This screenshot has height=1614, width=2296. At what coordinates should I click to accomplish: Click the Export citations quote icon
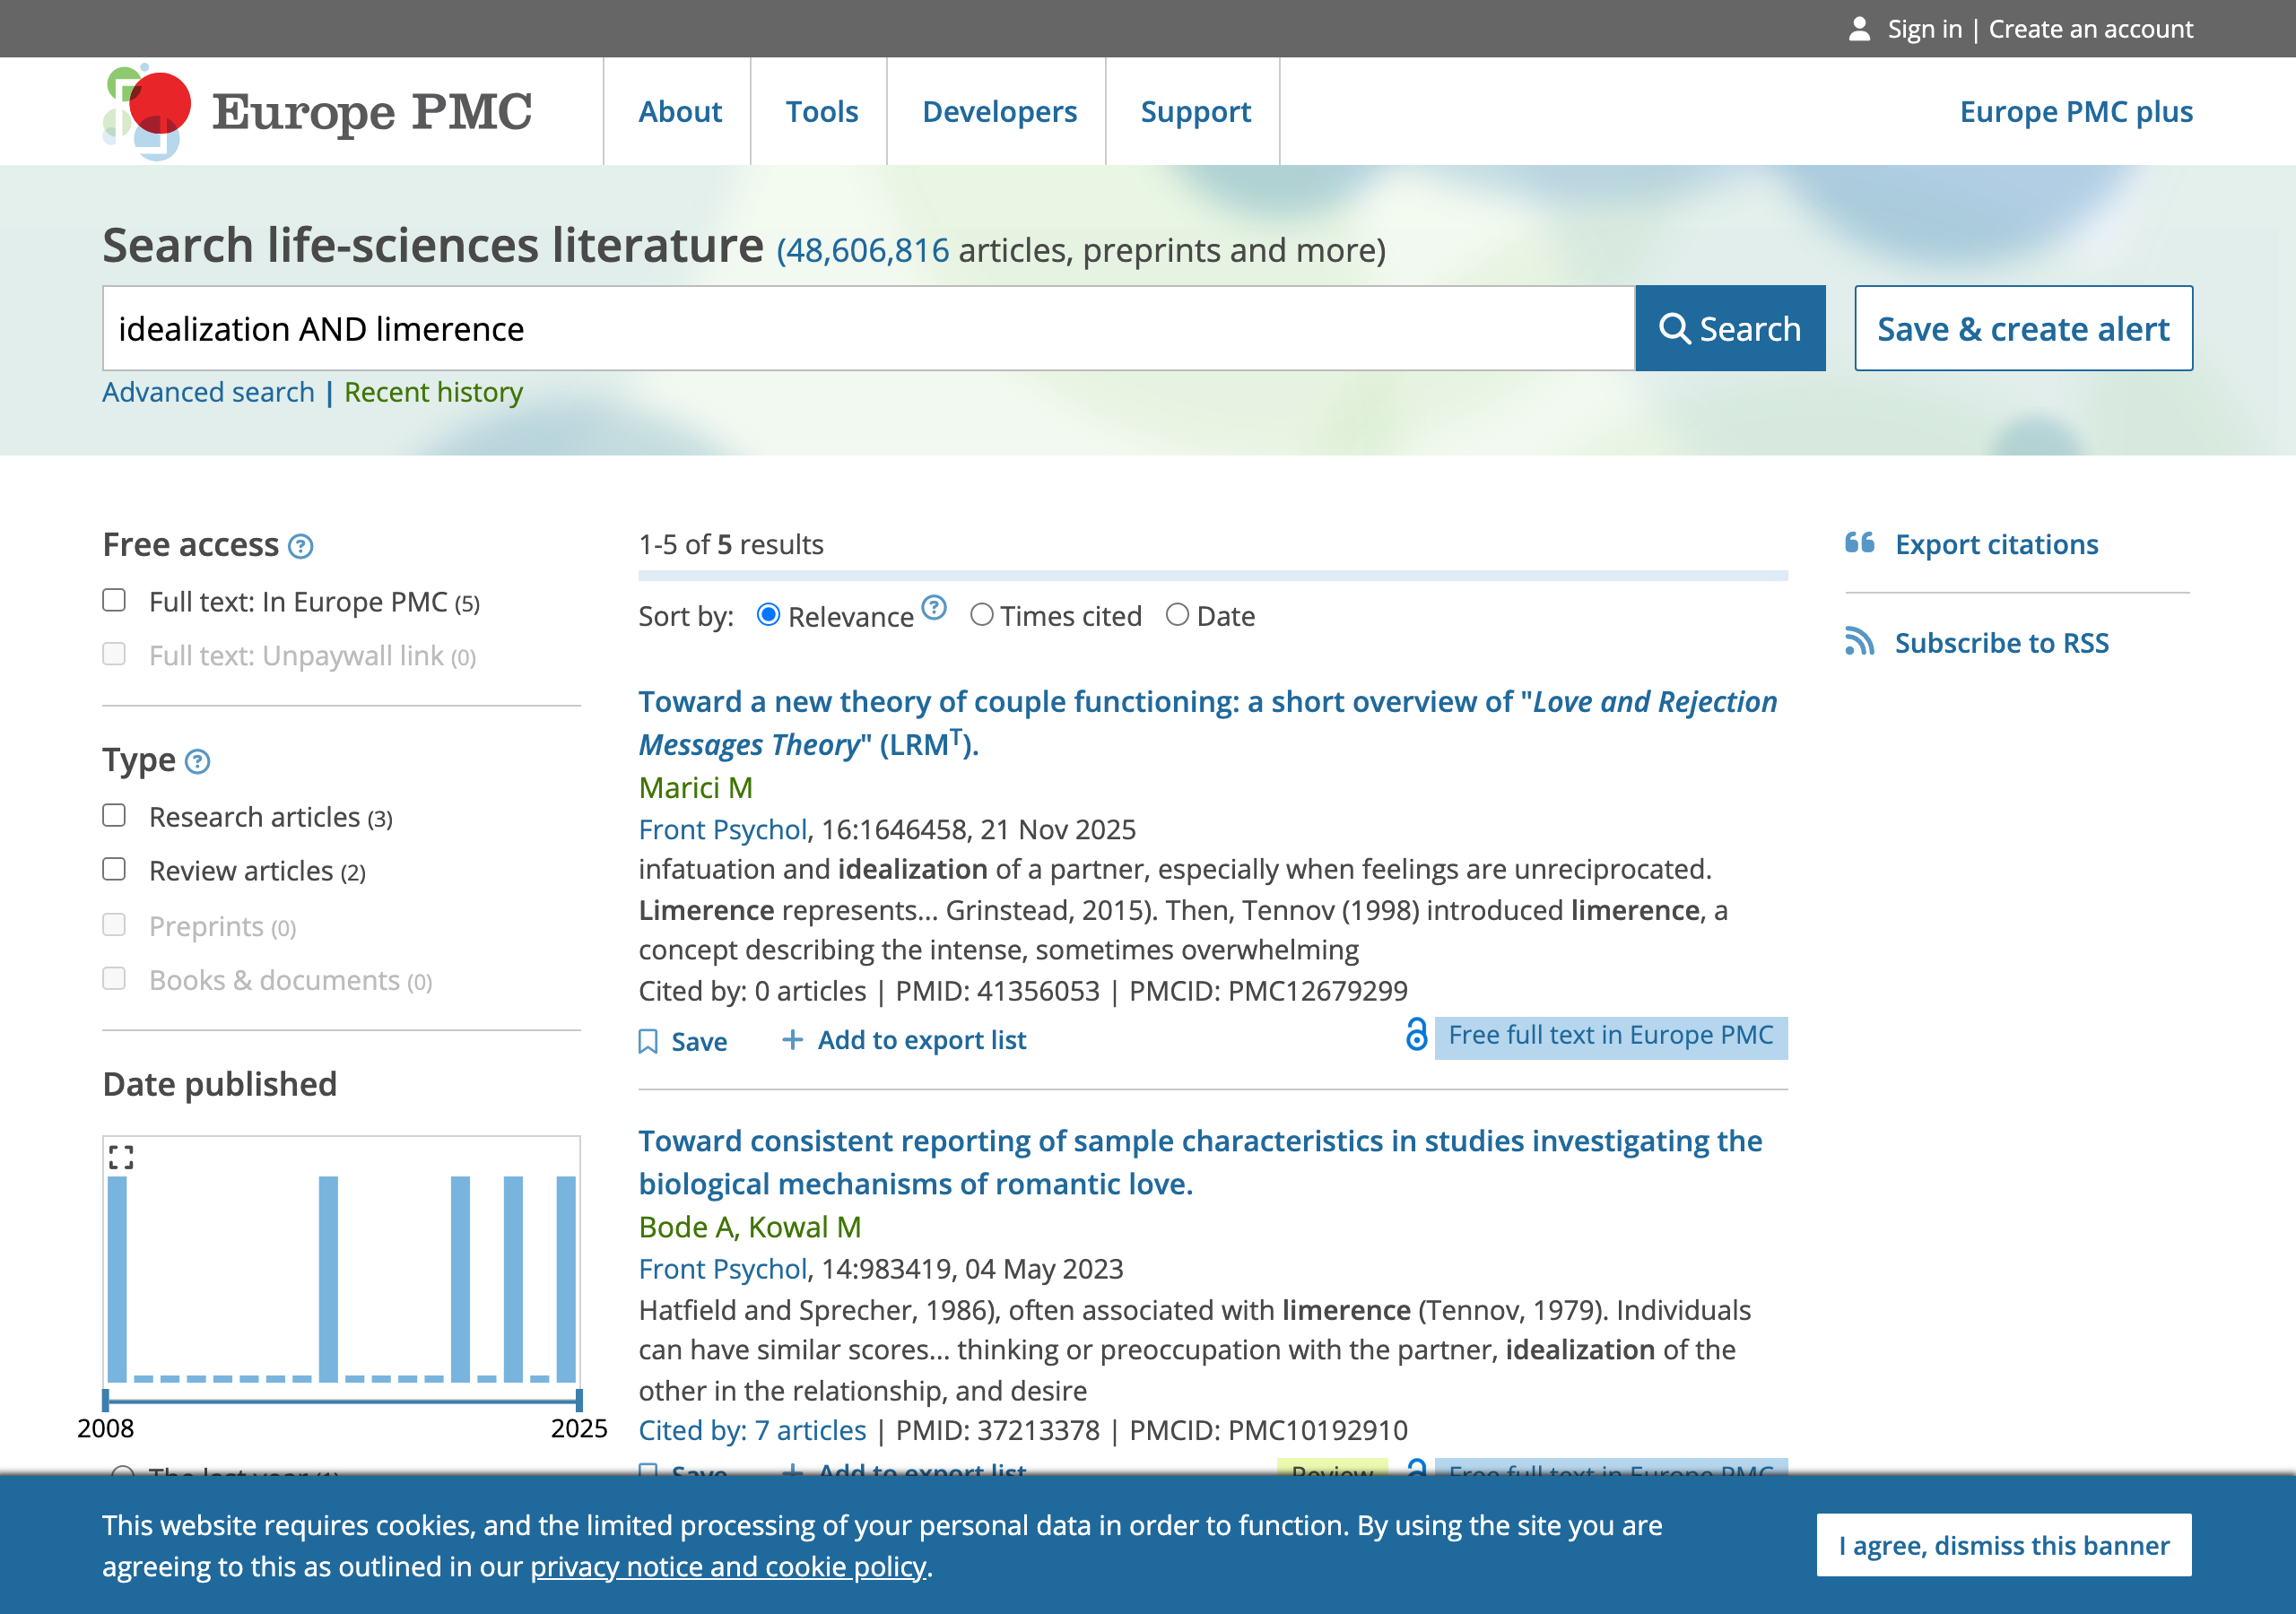1860,543
